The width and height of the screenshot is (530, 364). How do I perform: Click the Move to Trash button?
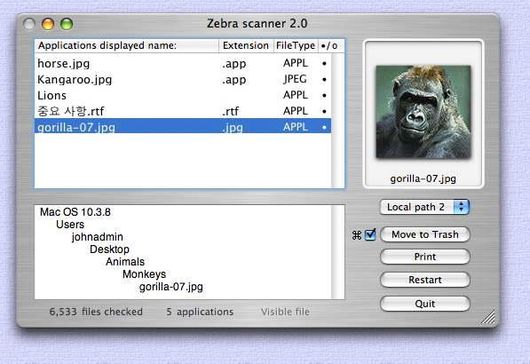[x=425, y=235]
